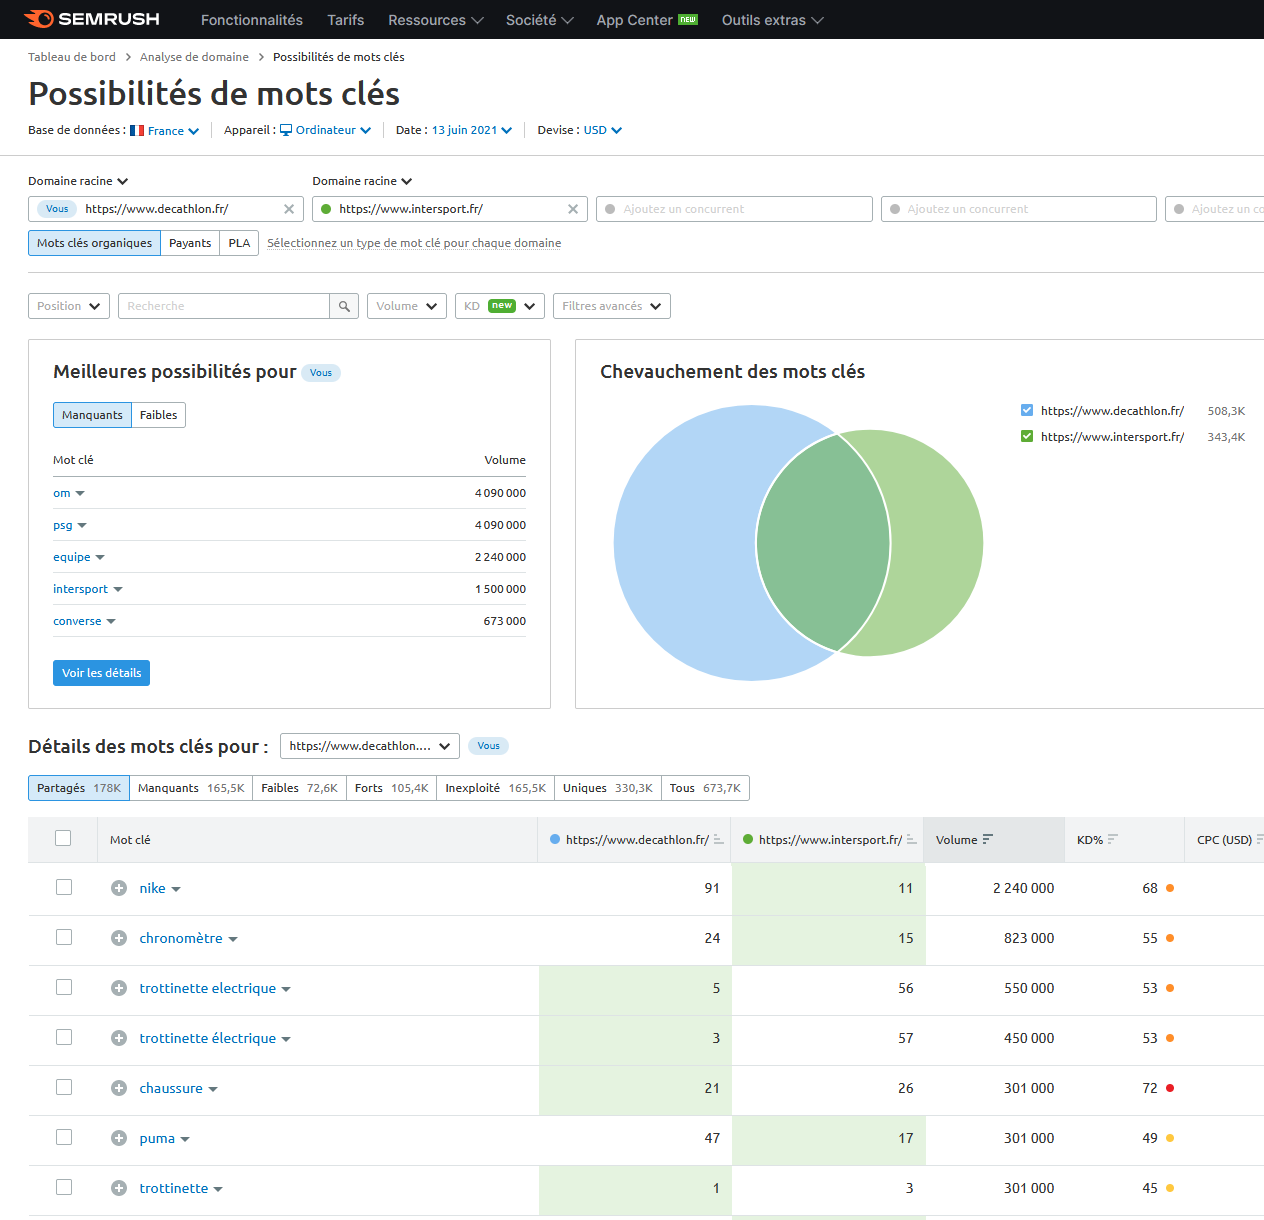1264x1220 pixels.
Task: Sort by Volume column icon
Action: (988, 839)
